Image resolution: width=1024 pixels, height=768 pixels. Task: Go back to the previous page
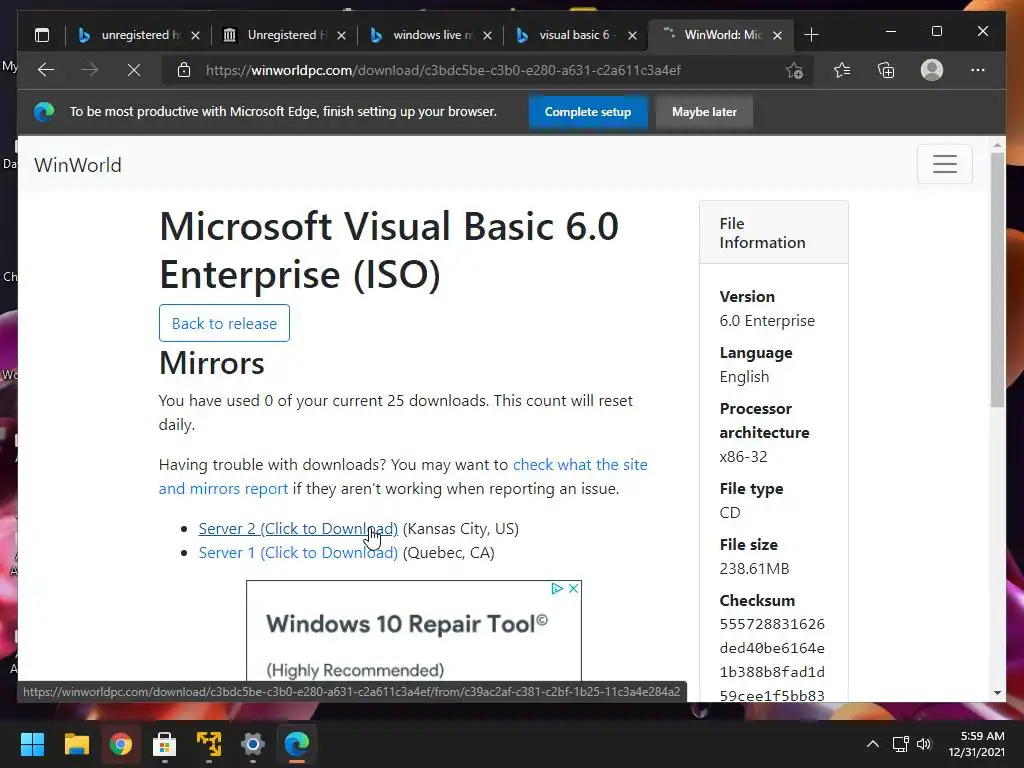[46, 70]
